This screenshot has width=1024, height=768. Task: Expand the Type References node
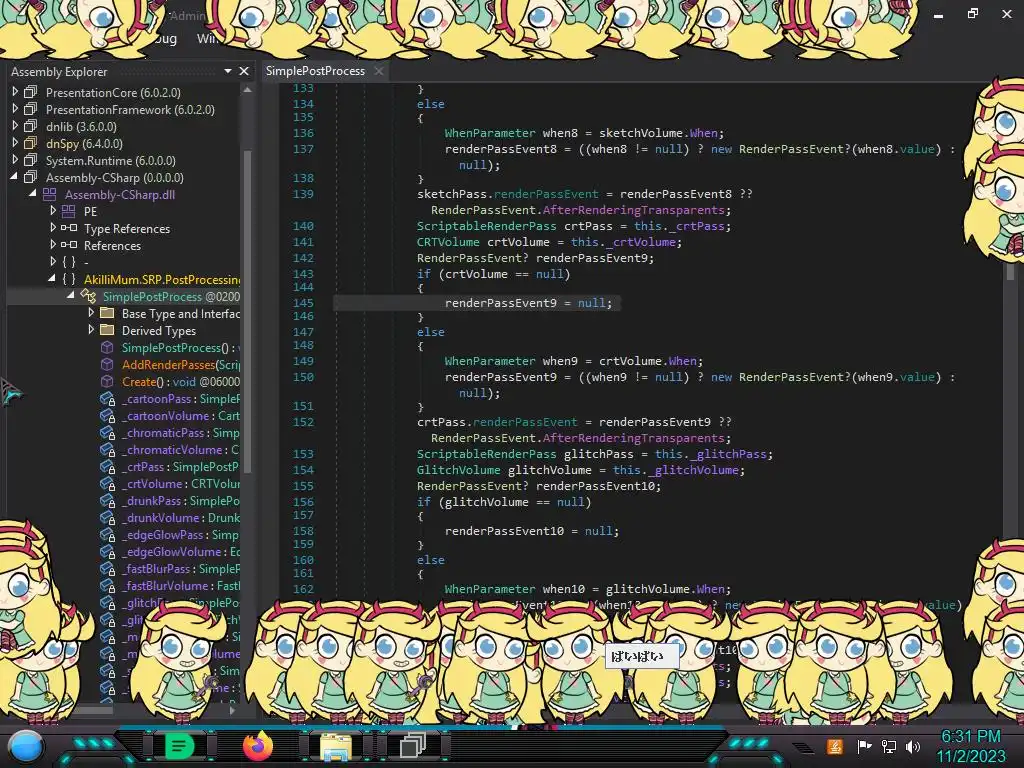coord(53,228)
